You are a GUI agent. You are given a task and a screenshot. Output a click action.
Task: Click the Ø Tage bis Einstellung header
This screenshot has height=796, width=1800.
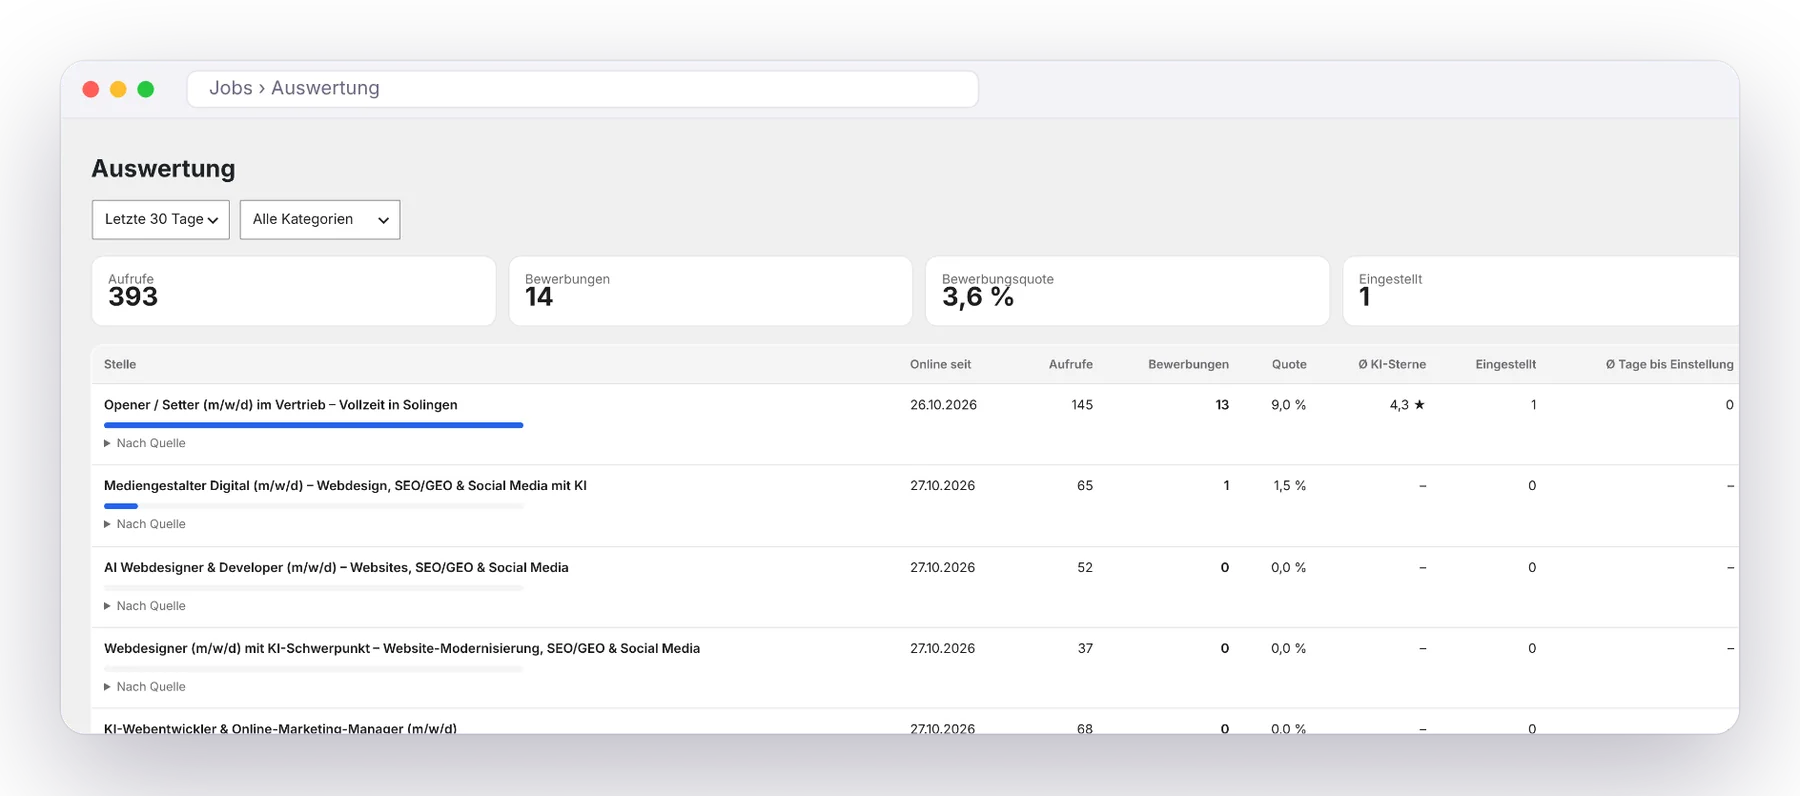(1670, 365)
